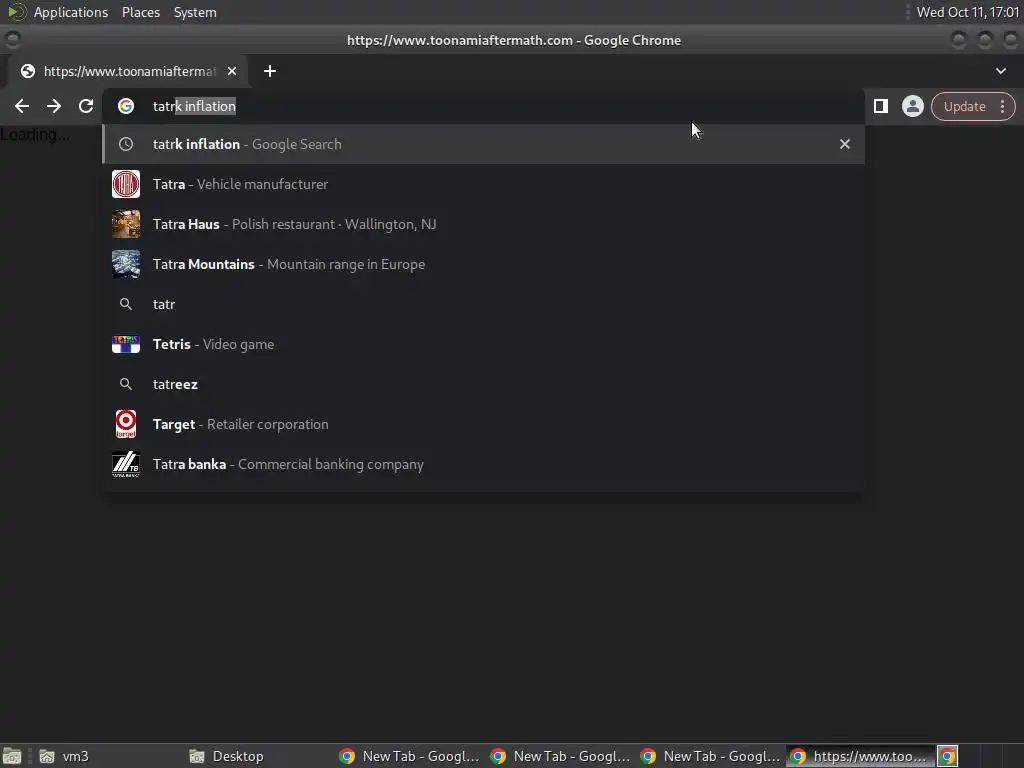Click the desktop logo icon top-left
The width and height of the screenshot is (1024, 768).
point(16,12)
